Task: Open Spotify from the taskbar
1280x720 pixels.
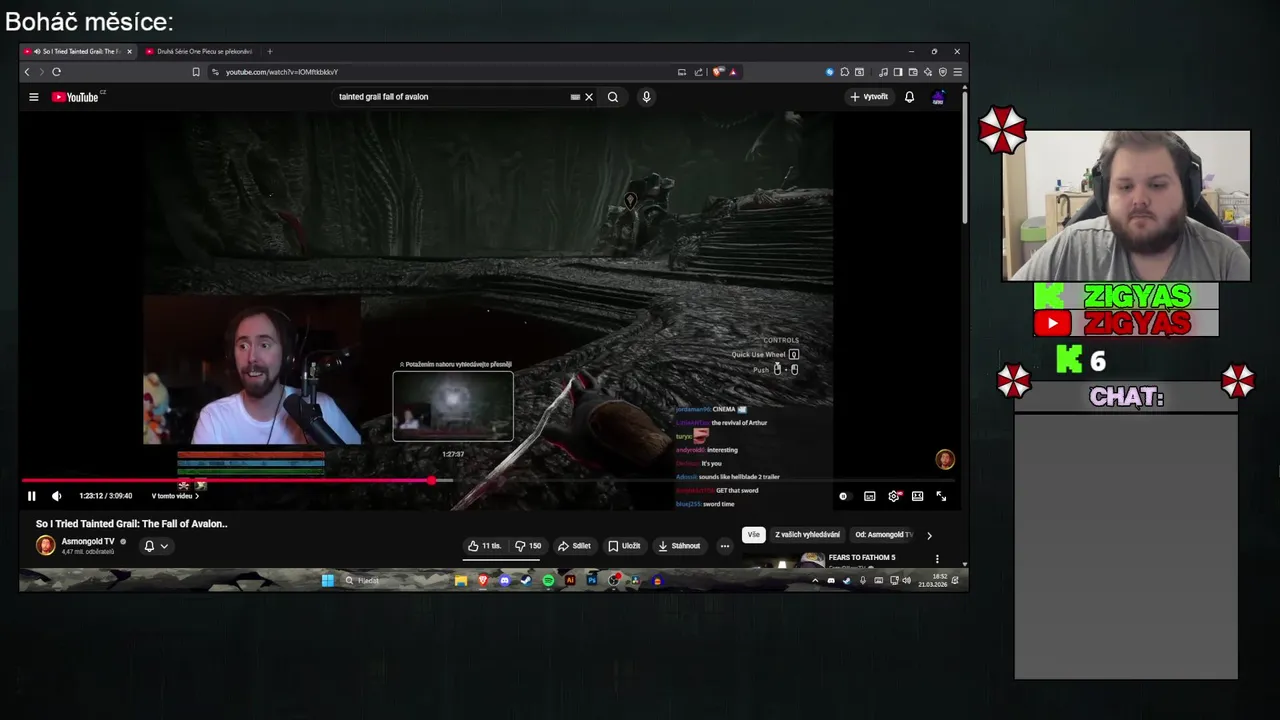Action: 548,580
